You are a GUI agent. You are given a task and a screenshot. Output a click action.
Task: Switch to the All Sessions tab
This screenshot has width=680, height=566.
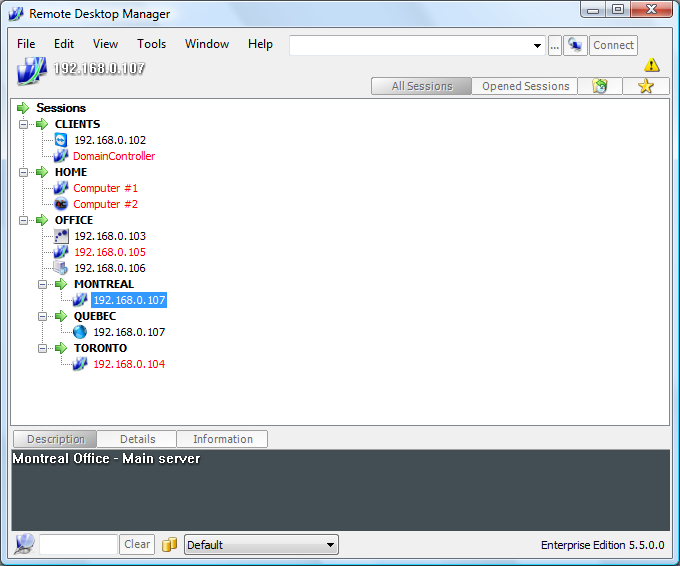click(422, 86)
